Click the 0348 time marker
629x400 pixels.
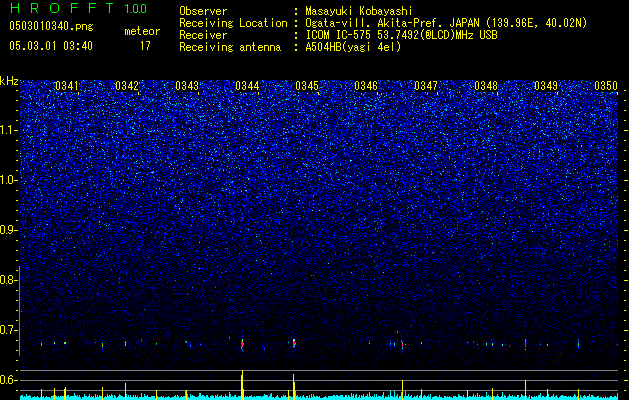coord(486,86)
